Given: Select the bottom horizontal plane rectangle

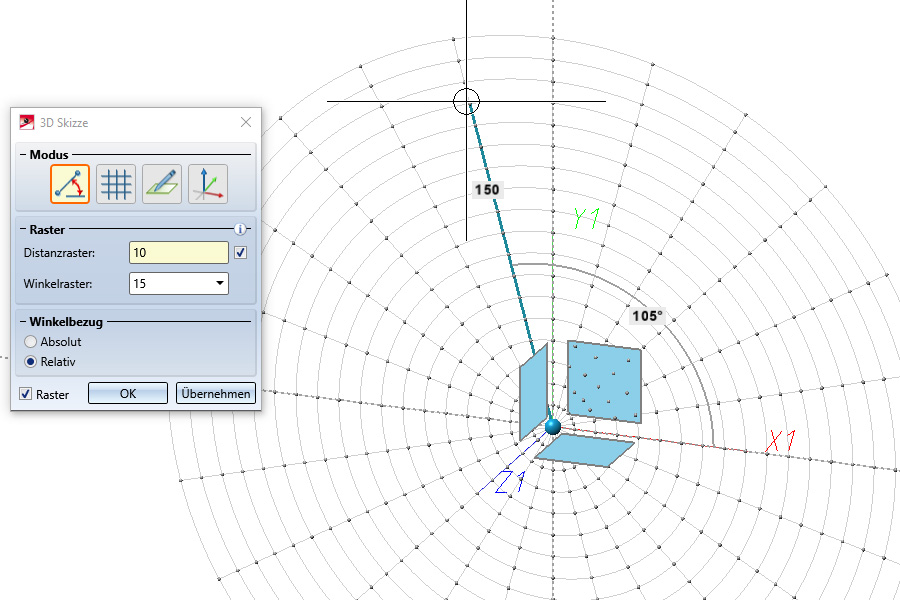Looking at the screenshot, I should tap(585, 450).
